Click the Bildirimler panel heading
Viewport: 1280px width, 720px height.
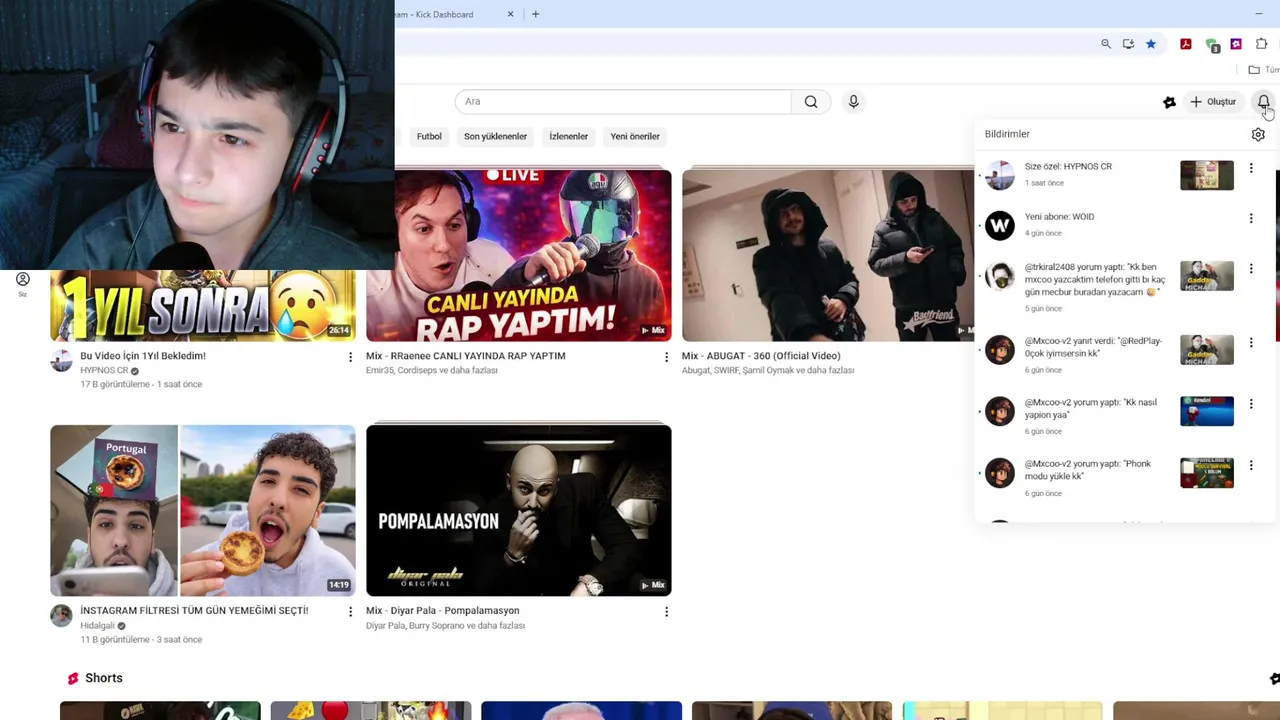[1007, 134]
